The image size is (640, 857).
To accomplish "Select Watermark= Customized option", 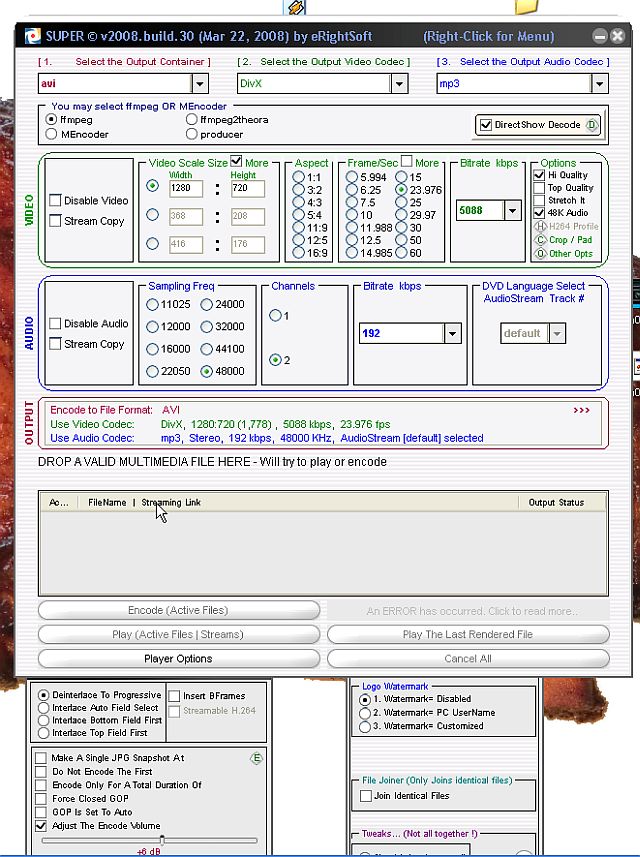I will [365, 726].
